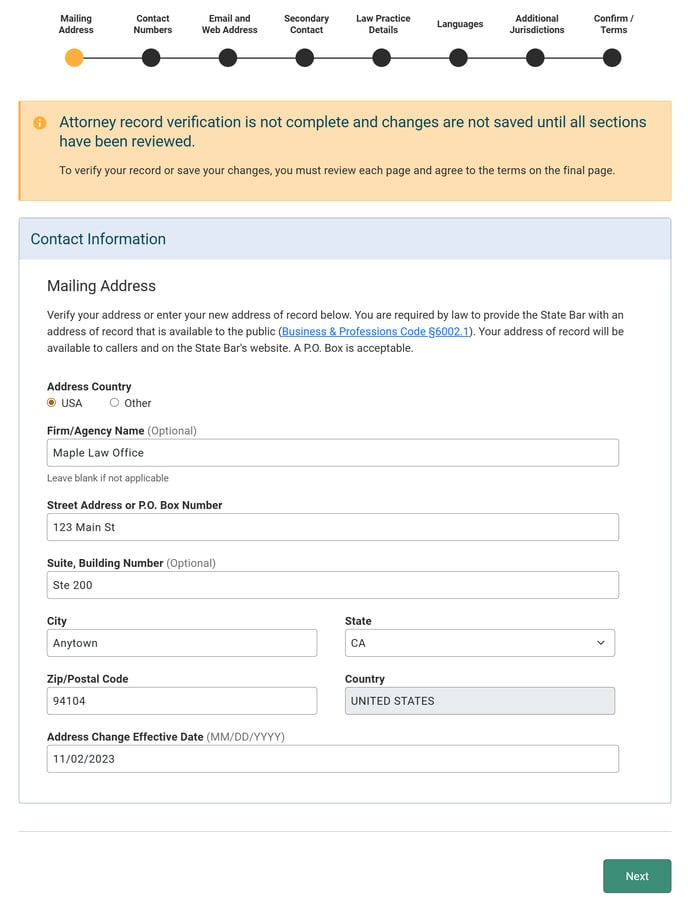Open Law Practice Details step dot
This screenshot has height=899, width=688.
pos(382,58)
